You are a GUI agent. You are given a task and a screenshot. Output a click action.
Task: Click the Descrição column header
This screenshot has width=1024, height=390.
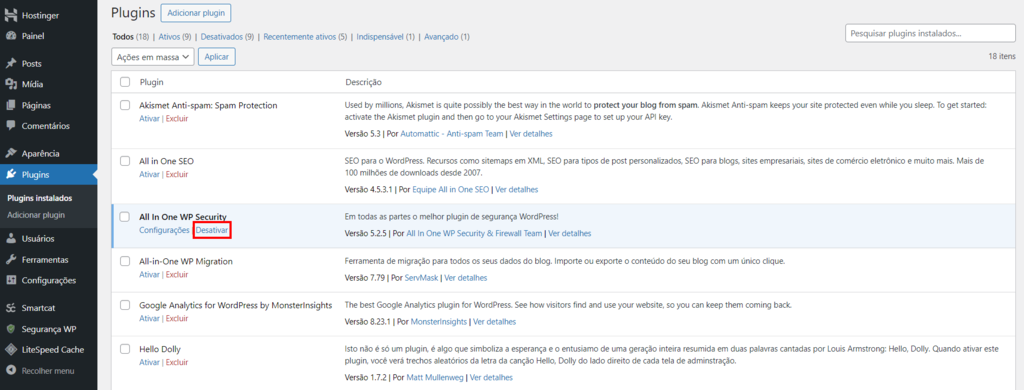pyautogui.click(x=363, y=82)
